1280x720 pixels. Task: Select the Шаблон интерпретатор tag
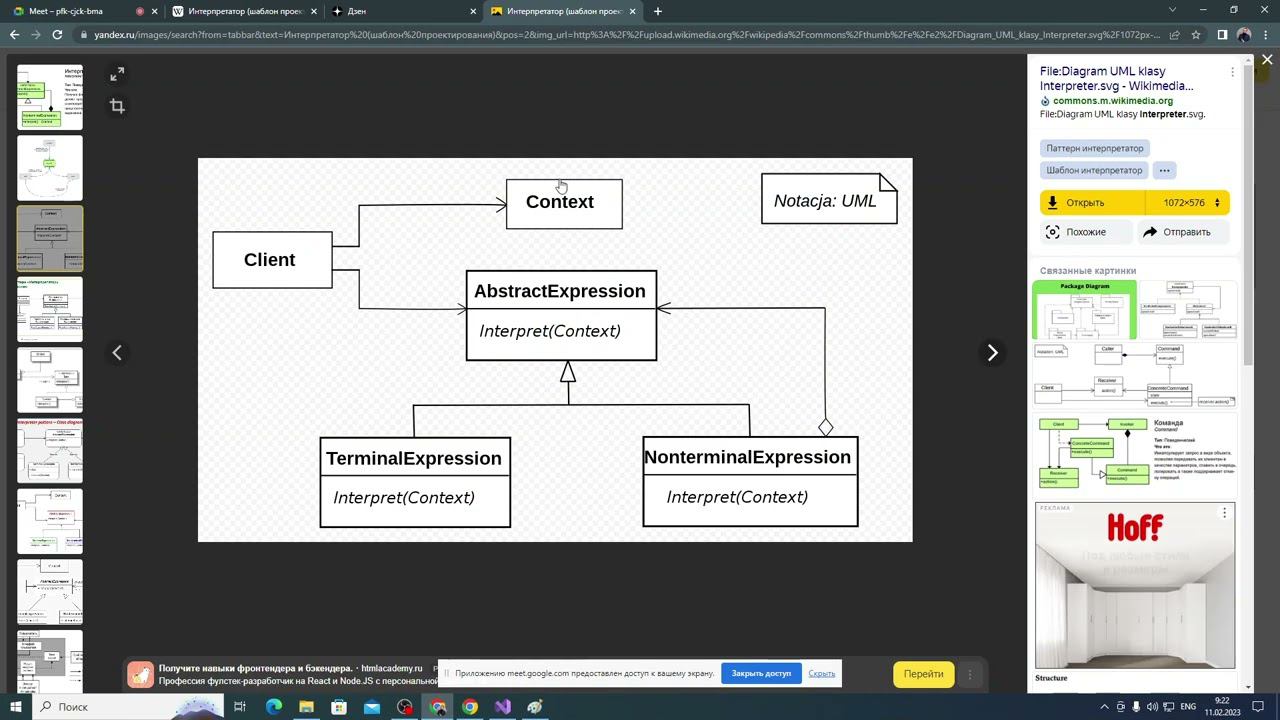[x=1094, y=170]
